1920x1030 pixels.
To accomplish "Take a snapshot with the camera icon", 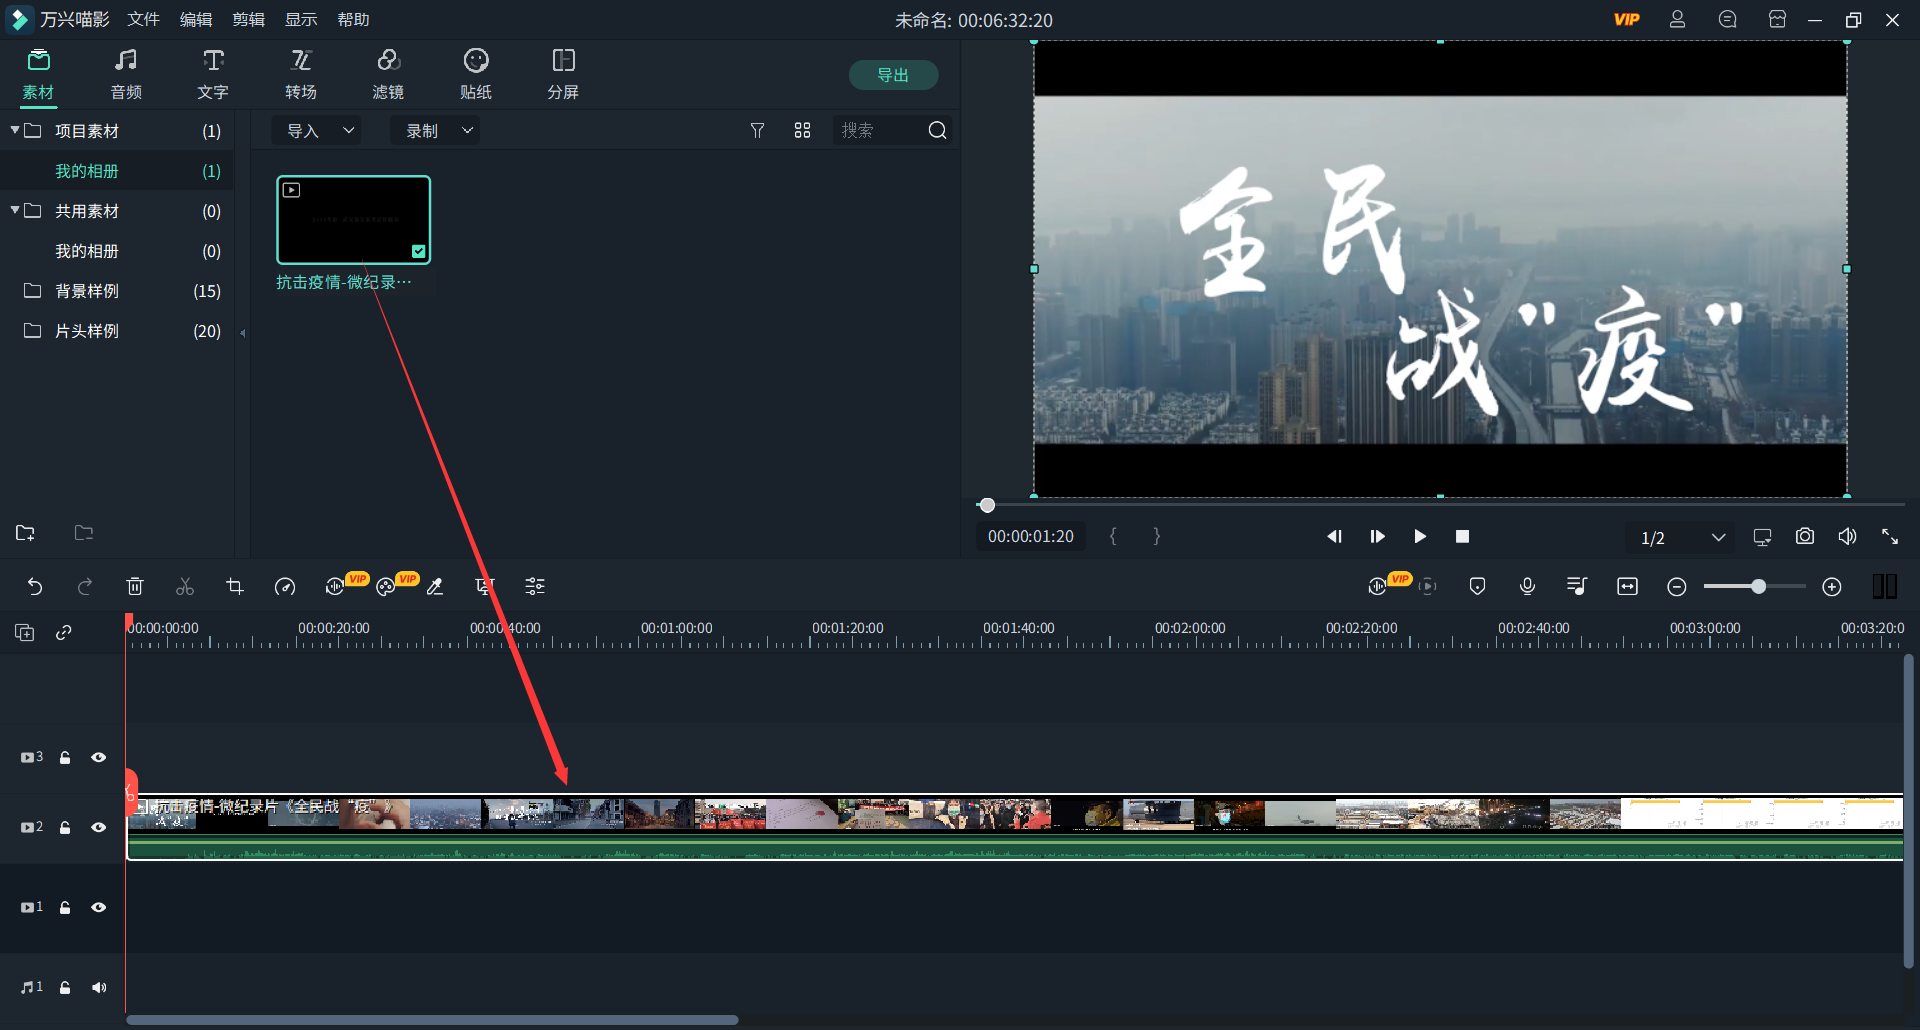I will coord(1805,536).
